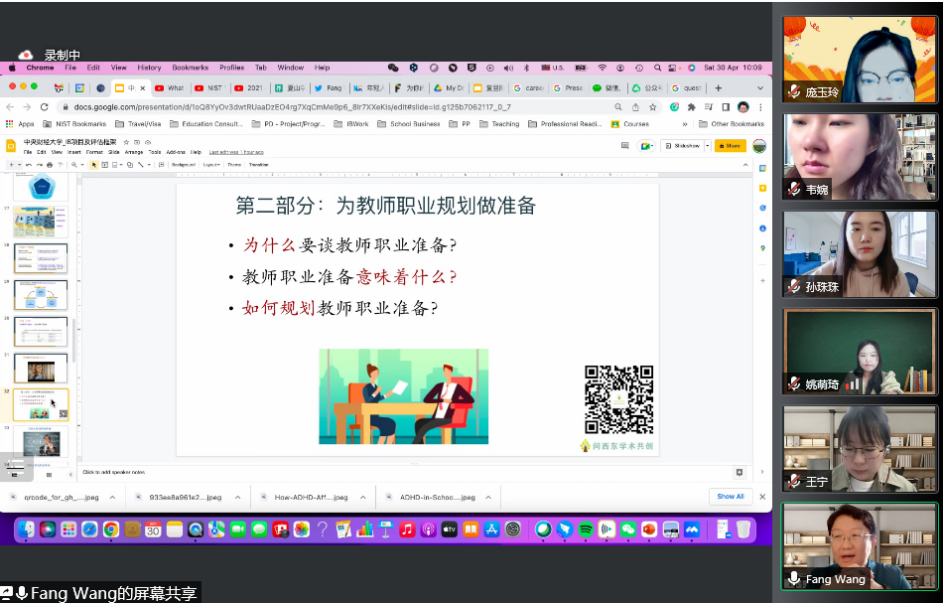The width and height of the screenshot is (943, 603).
Task: Open the Google Calendar side panel icon
Action: coord(761,166)
